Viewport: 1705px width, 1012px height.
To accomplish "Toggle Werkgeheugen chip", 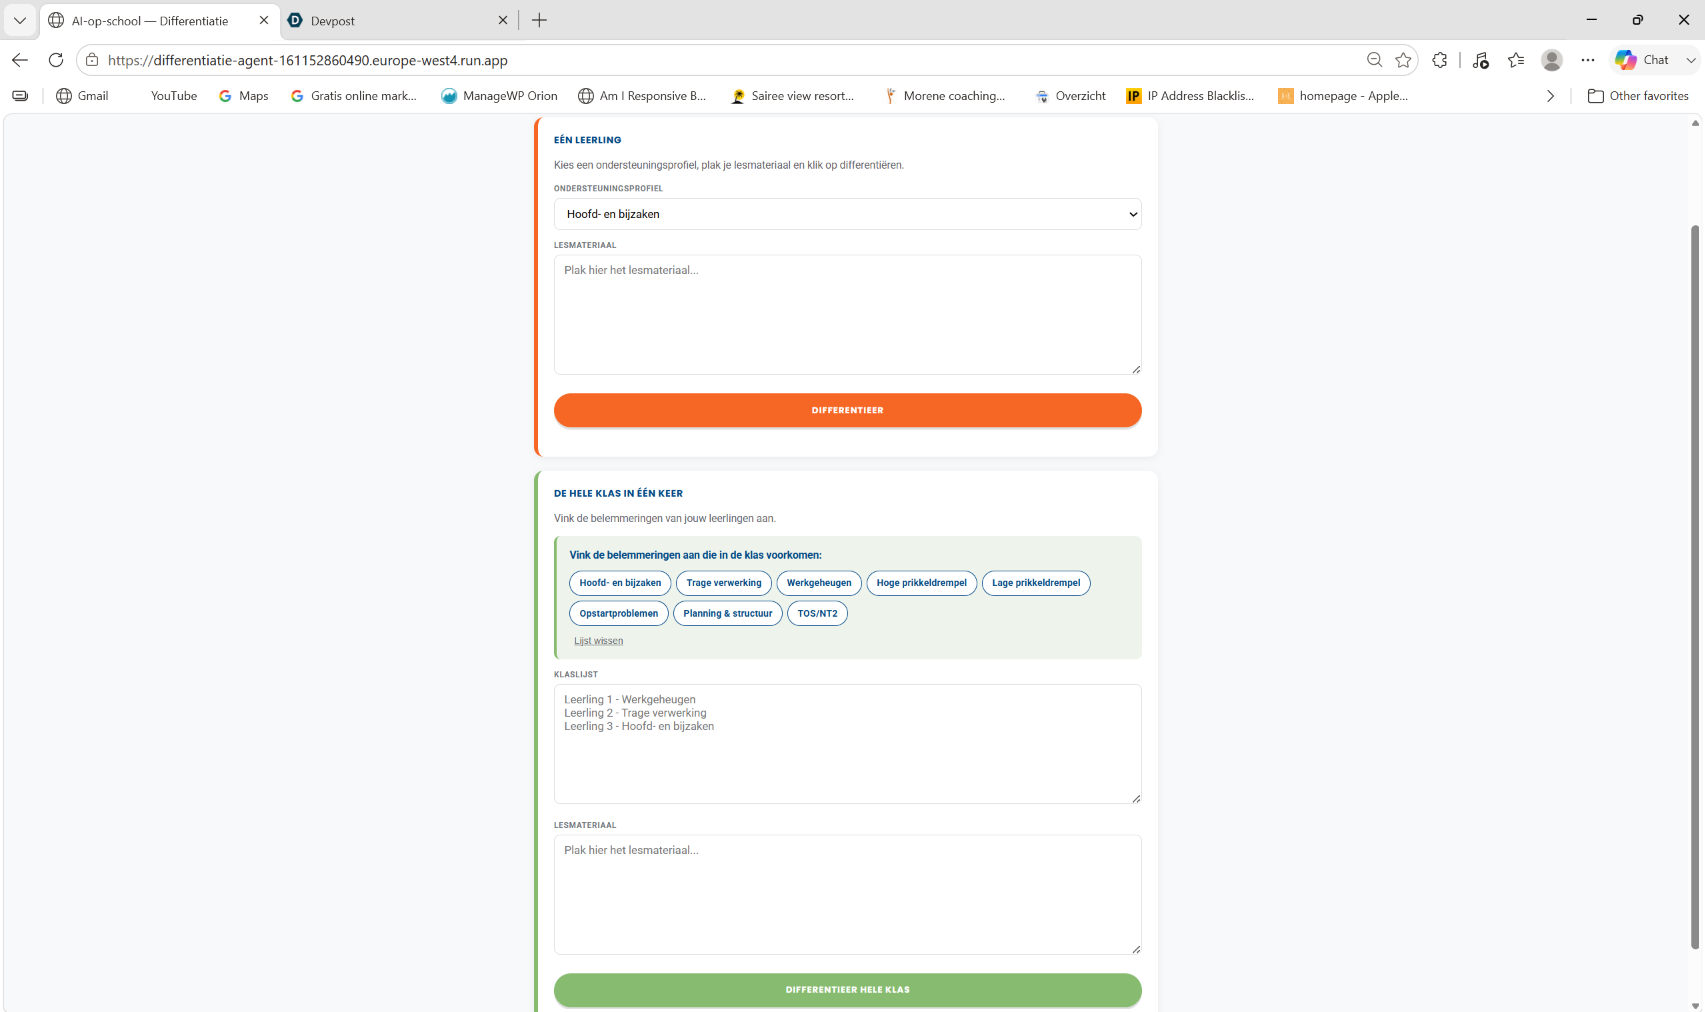I will 819,583.
